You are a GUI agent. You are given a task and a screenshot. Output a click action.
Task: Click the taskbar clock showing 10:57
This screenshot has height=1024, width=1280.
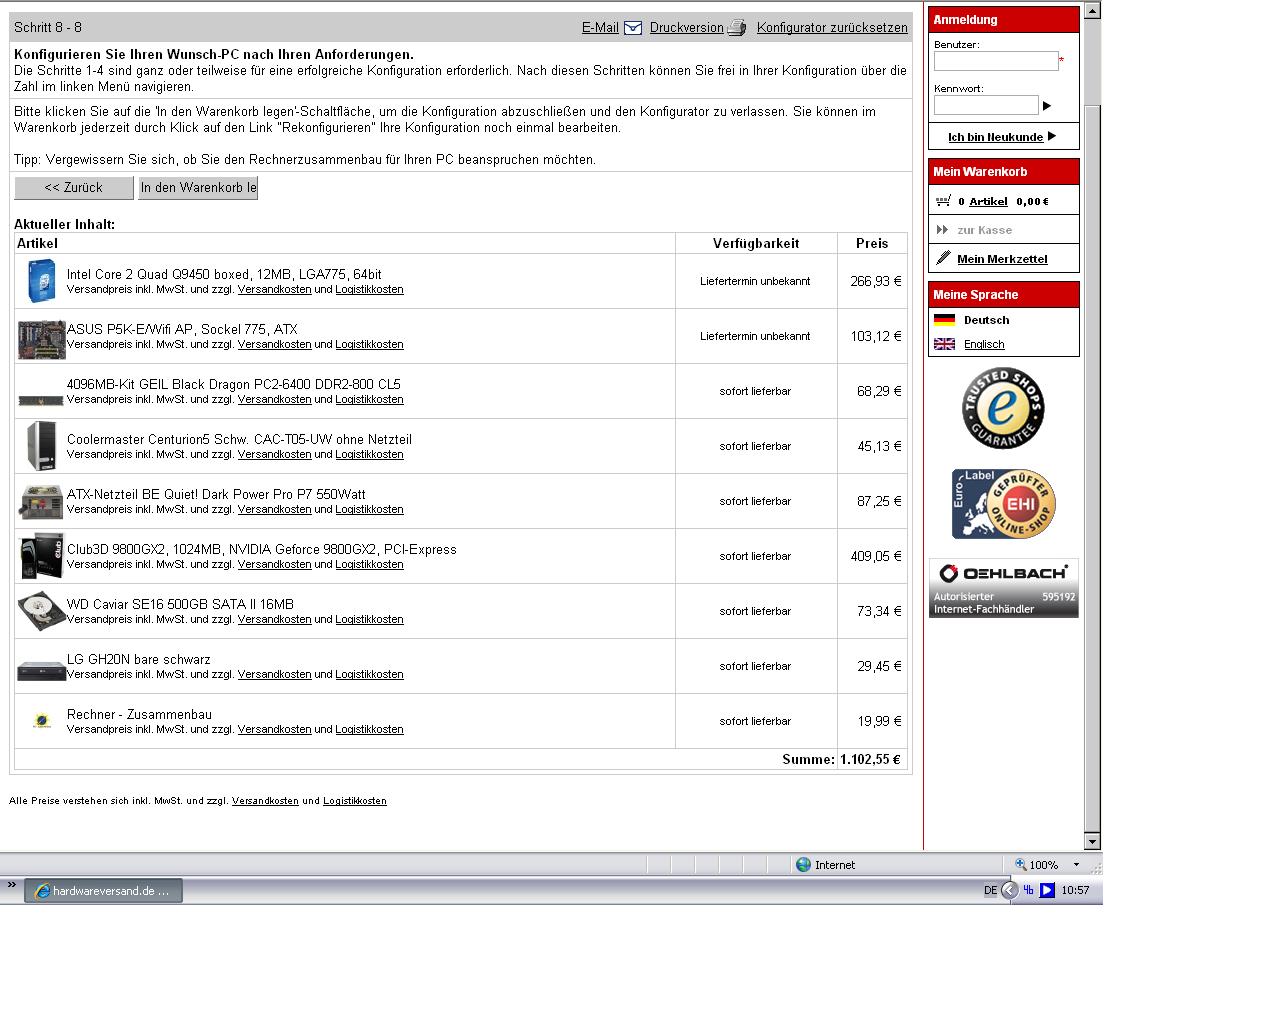1075,890
